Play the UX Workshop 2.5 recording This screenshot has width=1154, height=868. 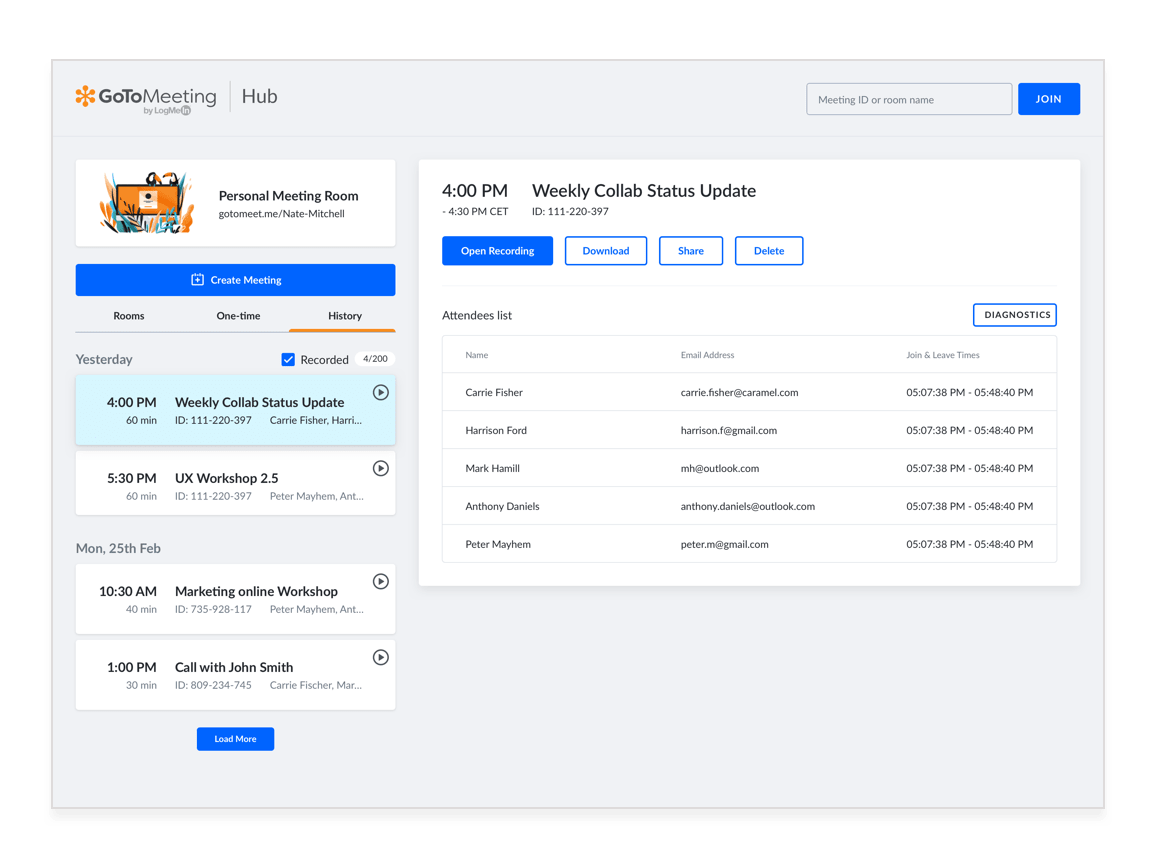click(x=380, y=468)
